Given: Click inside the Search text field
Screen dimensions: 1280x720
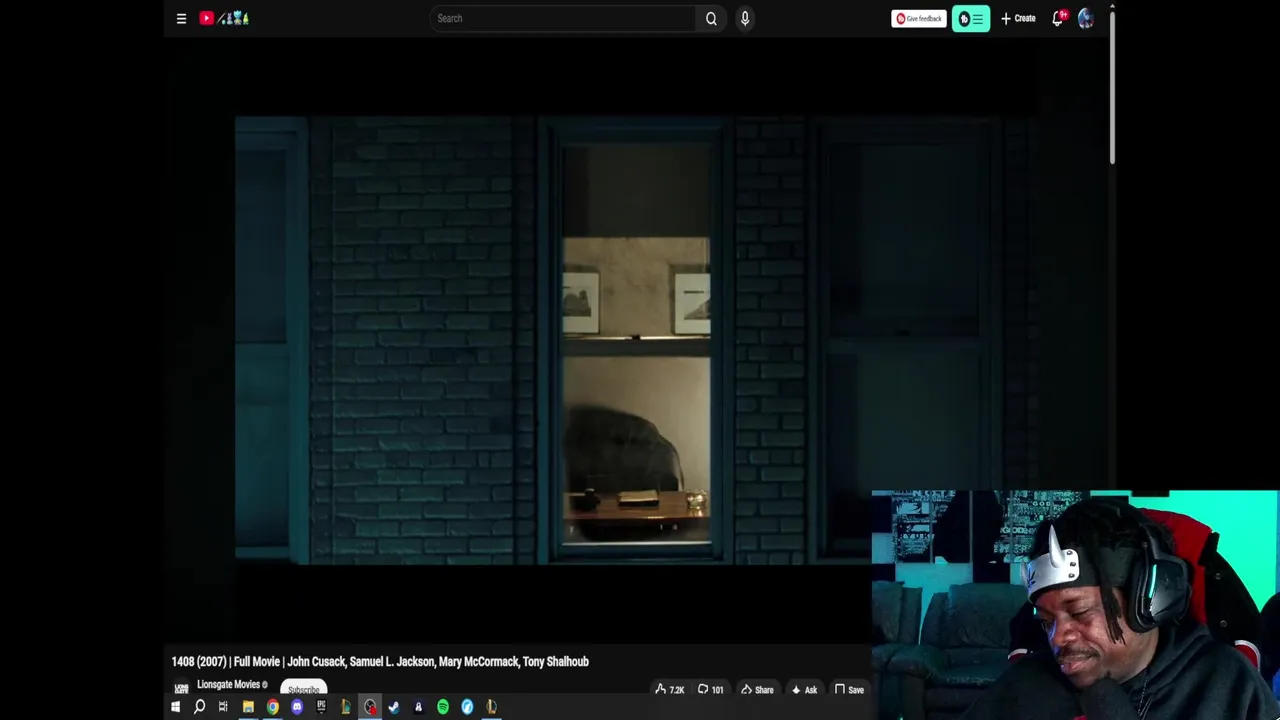Looking at the screenshot, I should tap(563, 18).
